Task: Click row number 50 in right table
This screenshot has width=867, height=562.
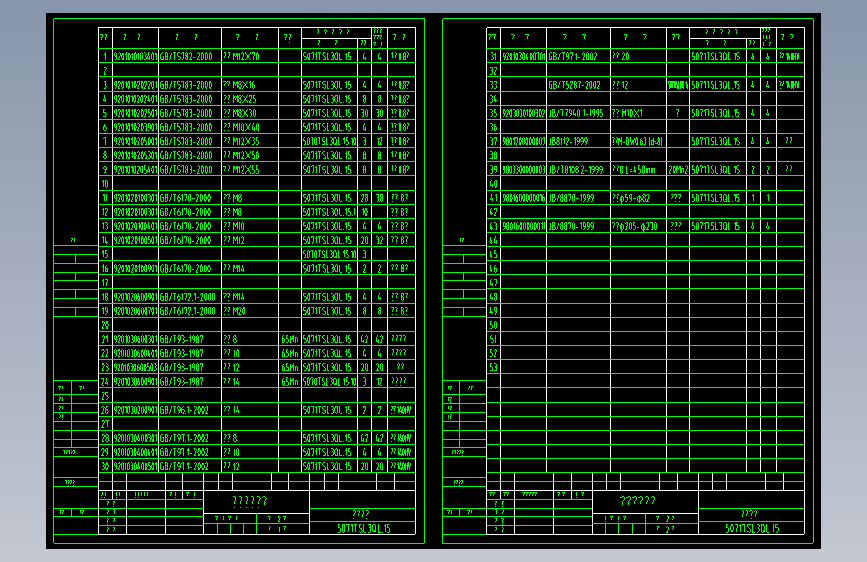Action: (x=493, y=325)
